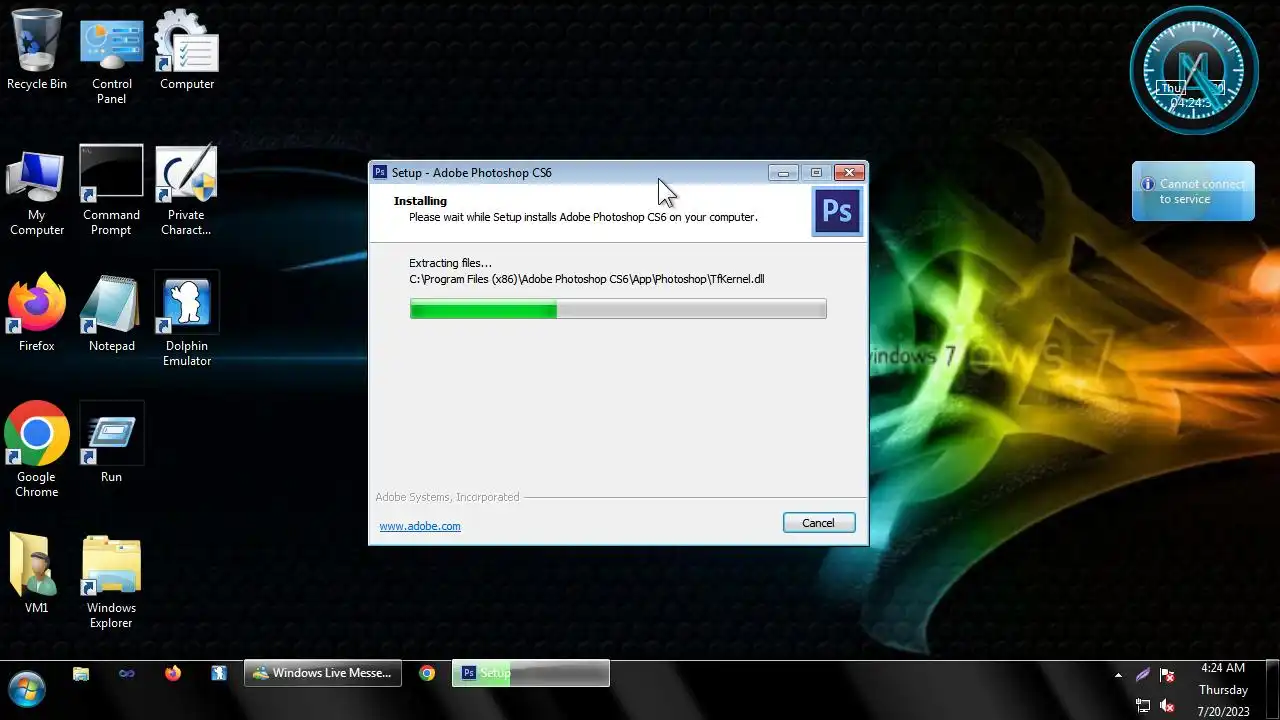Click the Dolphin Emulator taskbar icon
This screenshot has width=1280, height=720.
[x=219, y=674]
